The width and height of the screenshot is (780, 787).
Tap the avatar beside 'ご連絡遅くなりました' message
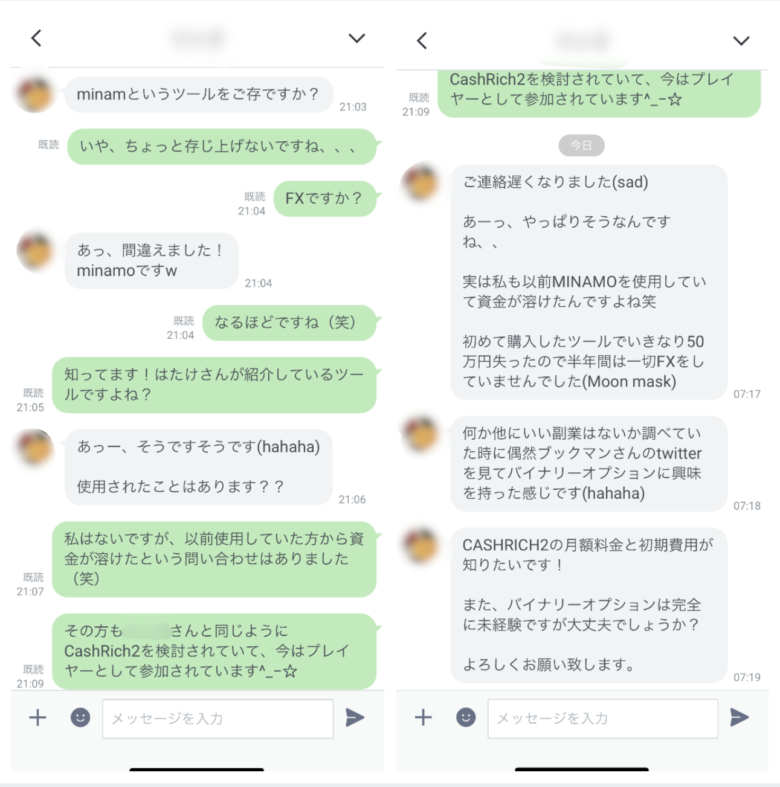pyautogui.click(x=421, y=183)
